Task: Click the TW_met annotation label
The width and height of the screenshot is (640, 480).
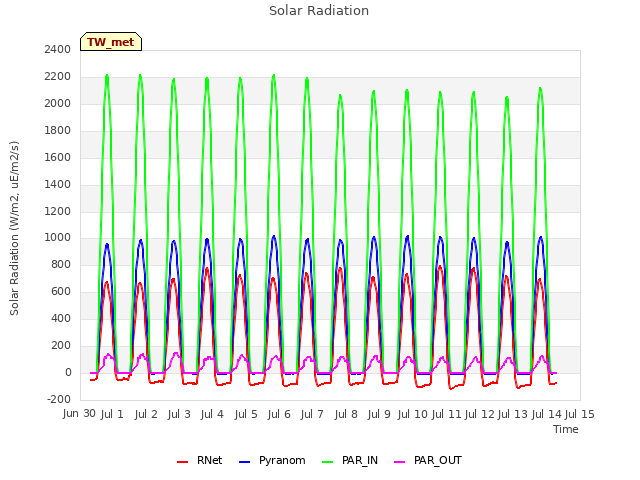Action: pos(111,42)
